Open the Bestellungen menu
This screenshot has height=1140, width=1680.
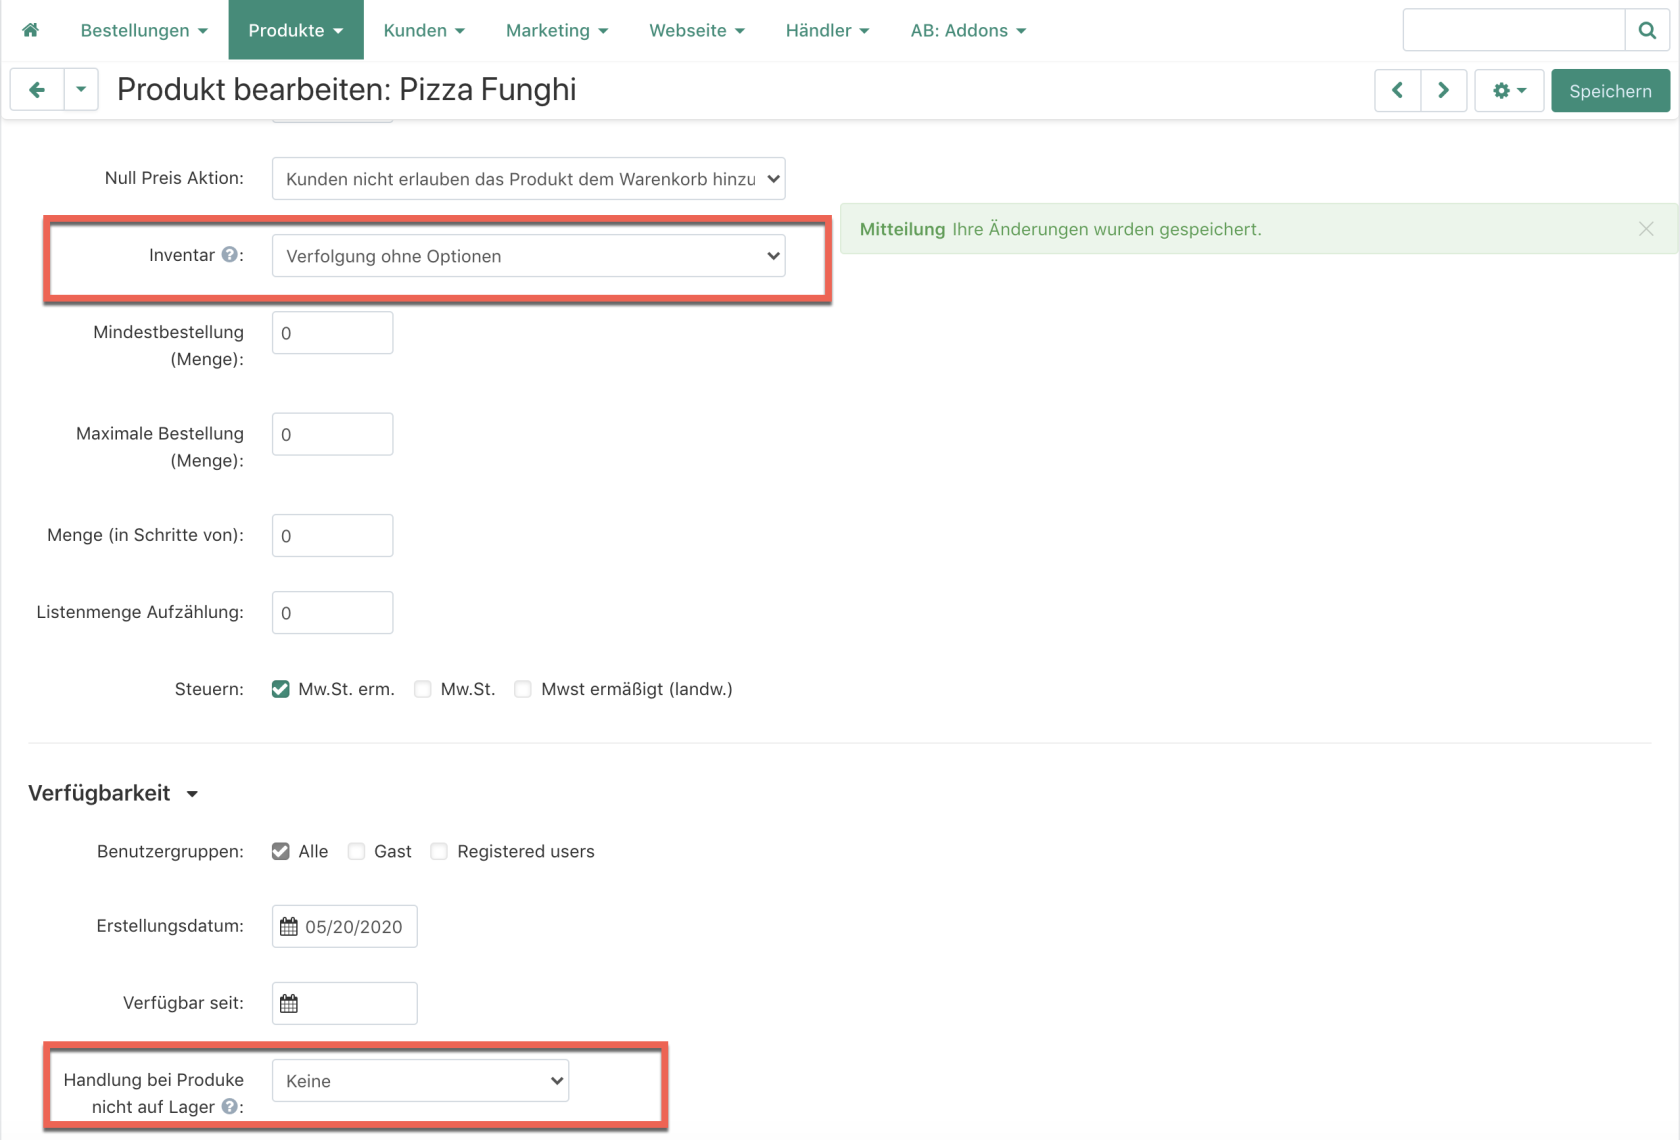pyautogui.click(x=144, y=30)
